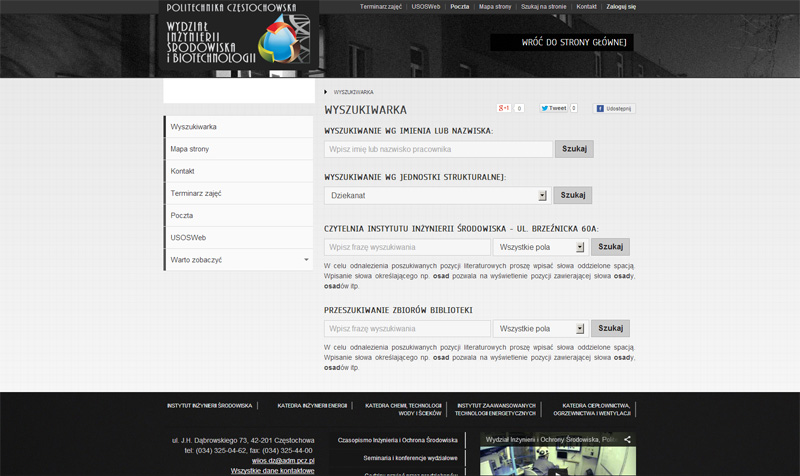This screenshot has width=800, height=476.
Task: Open Katedra Chemii, Technologii Wody footer link
Action: [x=403, y=410]
